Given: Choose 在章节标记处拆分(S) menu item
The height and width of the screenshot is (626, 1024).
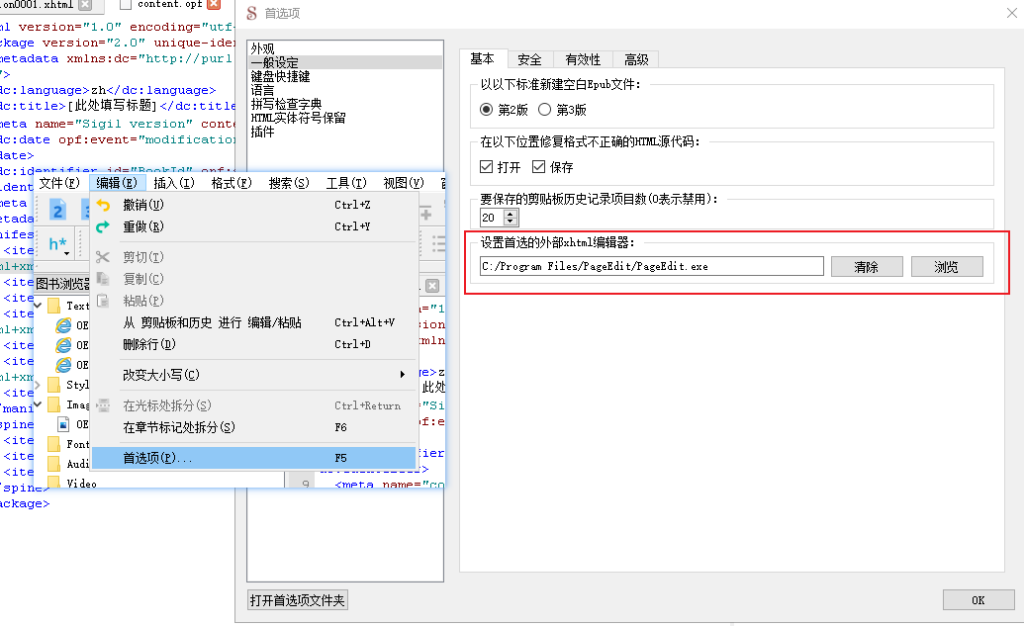Looking at the screenshot, I should (253, 427).
